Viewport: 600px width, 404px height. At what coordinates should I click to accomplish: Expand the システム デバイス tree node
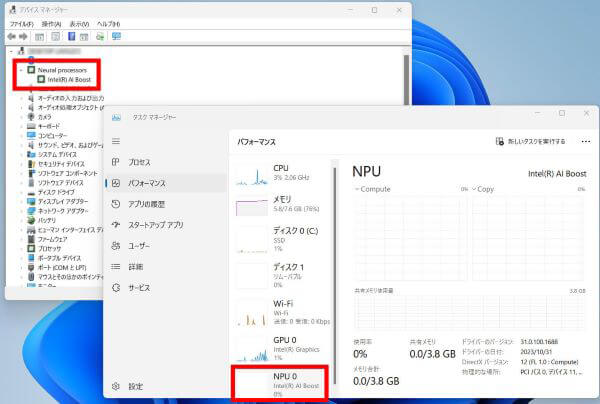click(x=21, y=155)
